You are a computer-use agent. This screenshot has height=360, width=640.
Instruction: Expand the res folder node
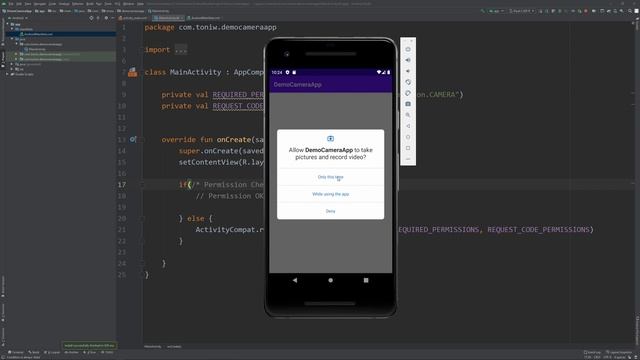click(x=11, y=69)
